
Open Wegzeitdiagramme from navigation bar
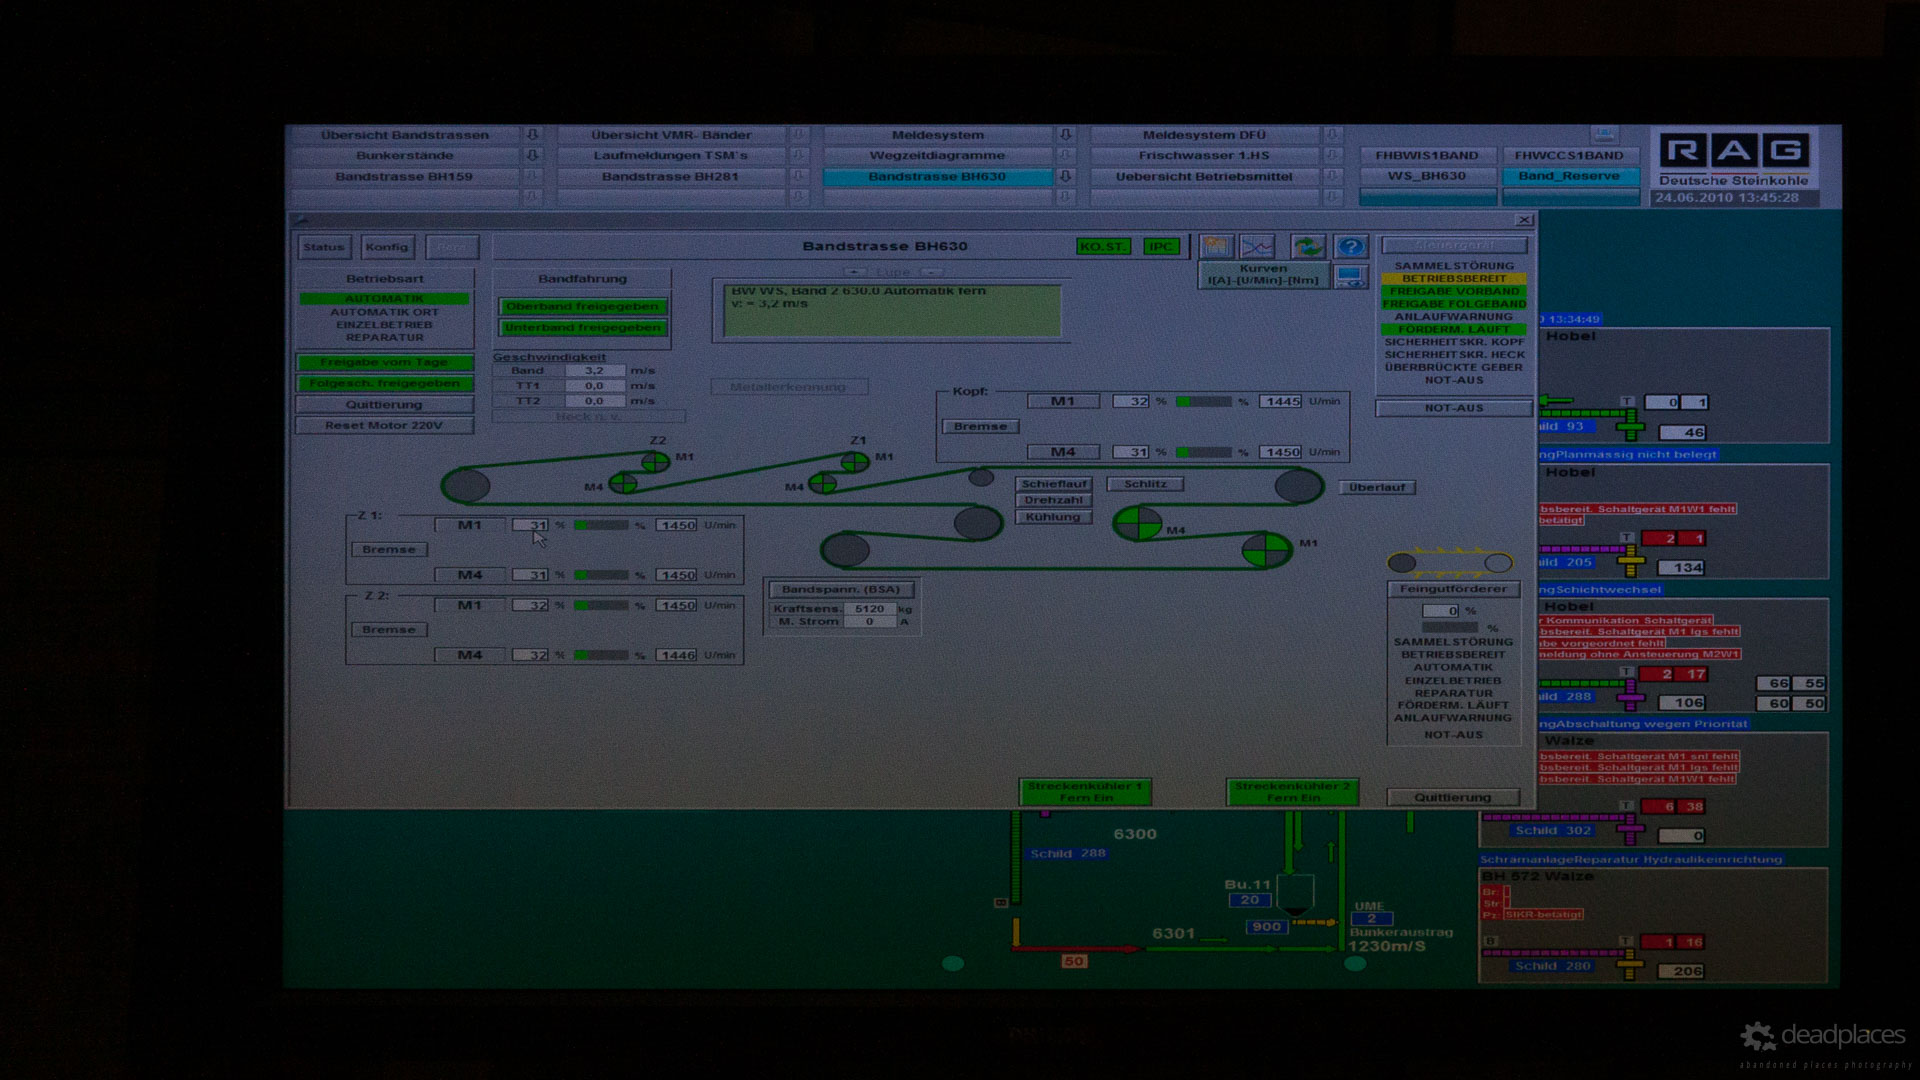[x=937, y=156]
